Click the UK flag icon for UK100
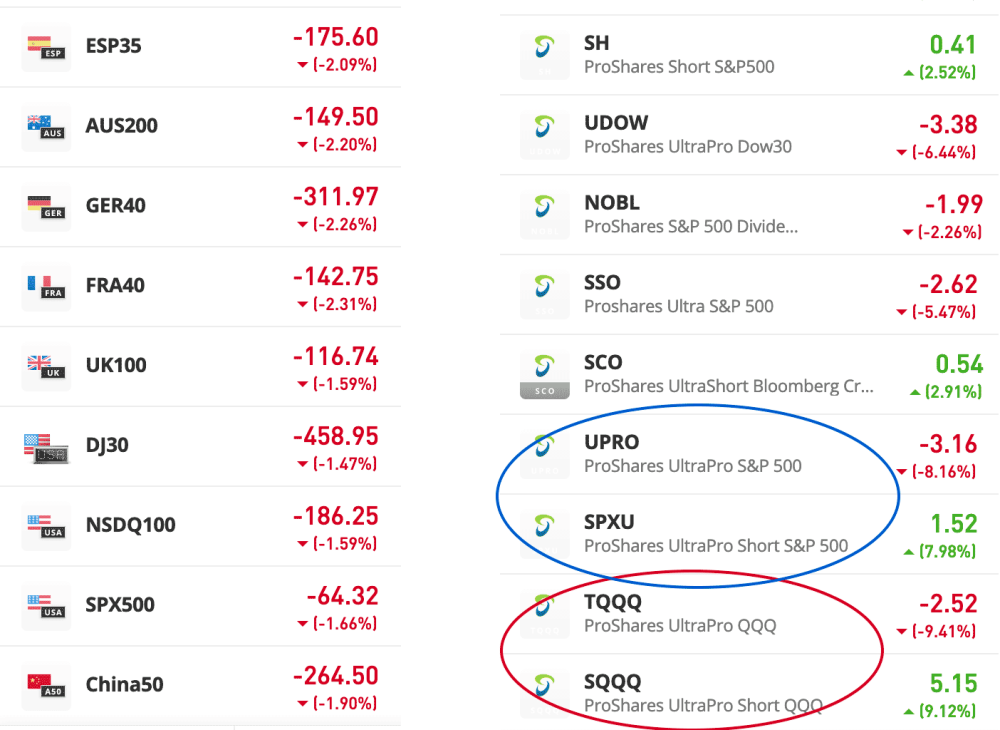 46,367
